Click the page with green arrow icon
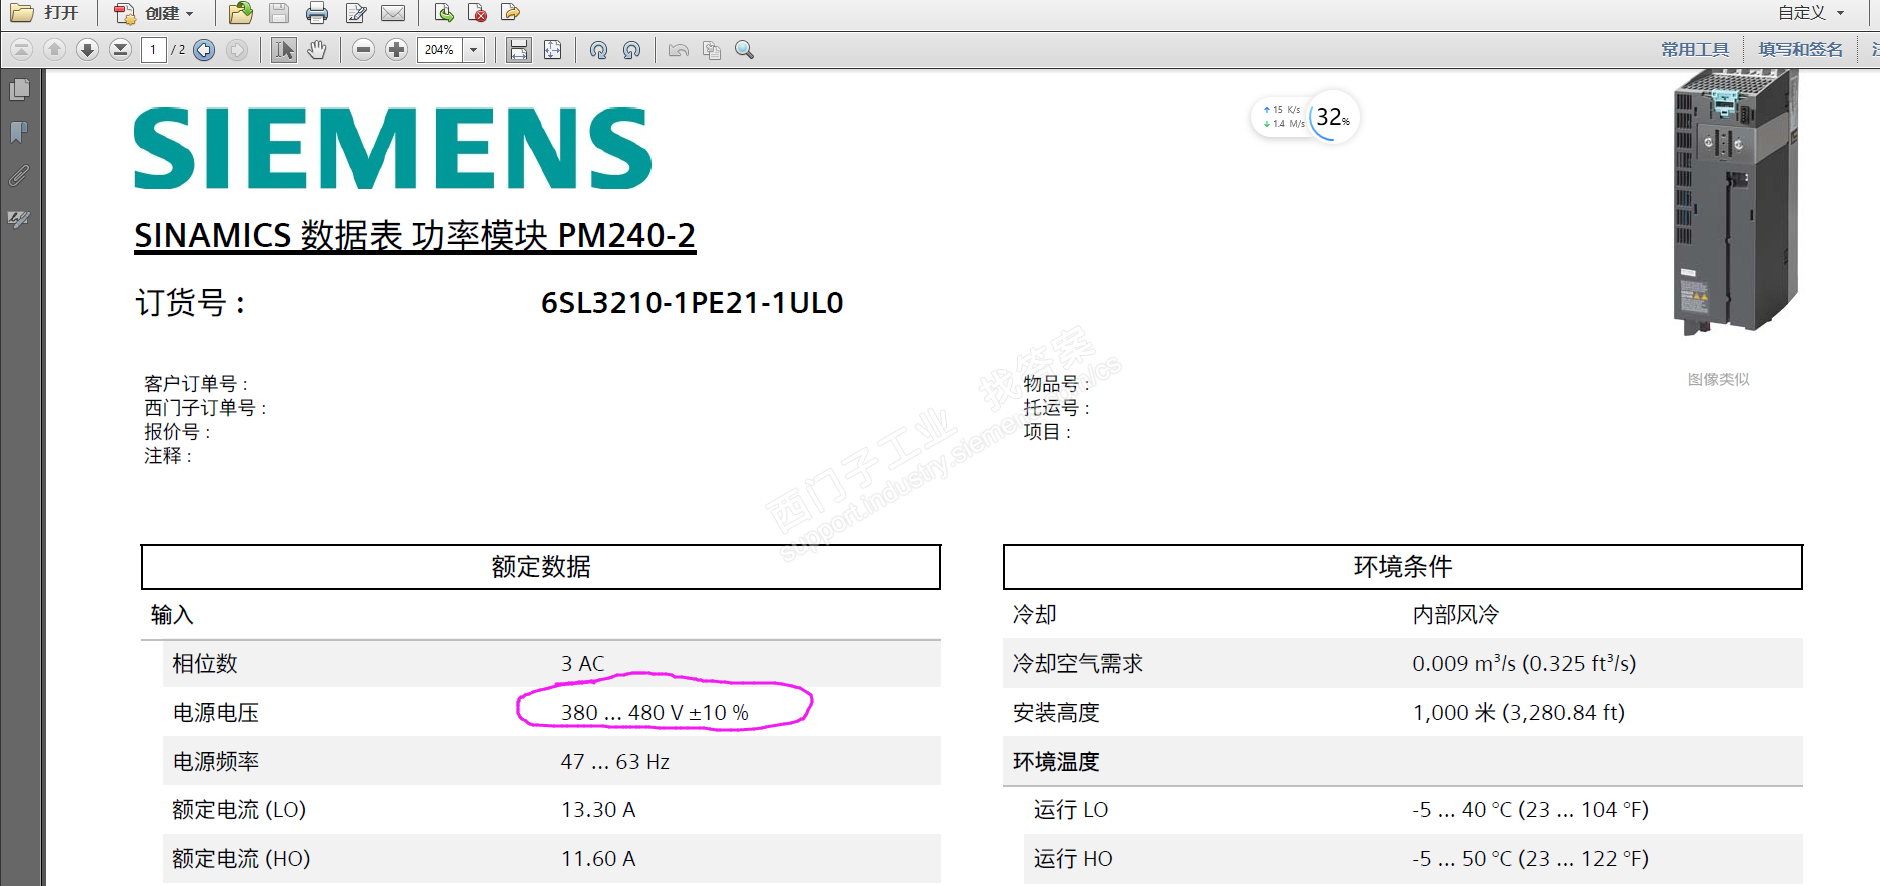This screenshot has height=886, width=1880. [x=444, y=13]
